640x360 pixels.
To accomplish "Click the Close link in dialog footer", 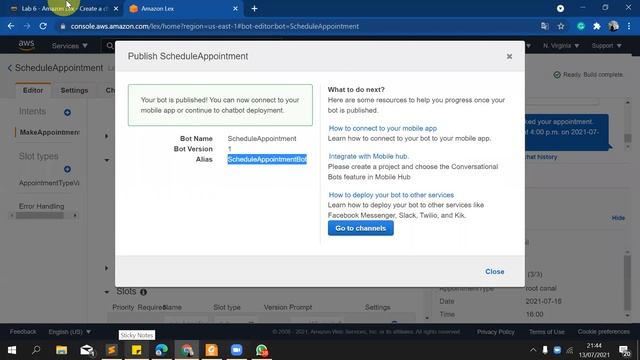I will [x=494, y=271].
